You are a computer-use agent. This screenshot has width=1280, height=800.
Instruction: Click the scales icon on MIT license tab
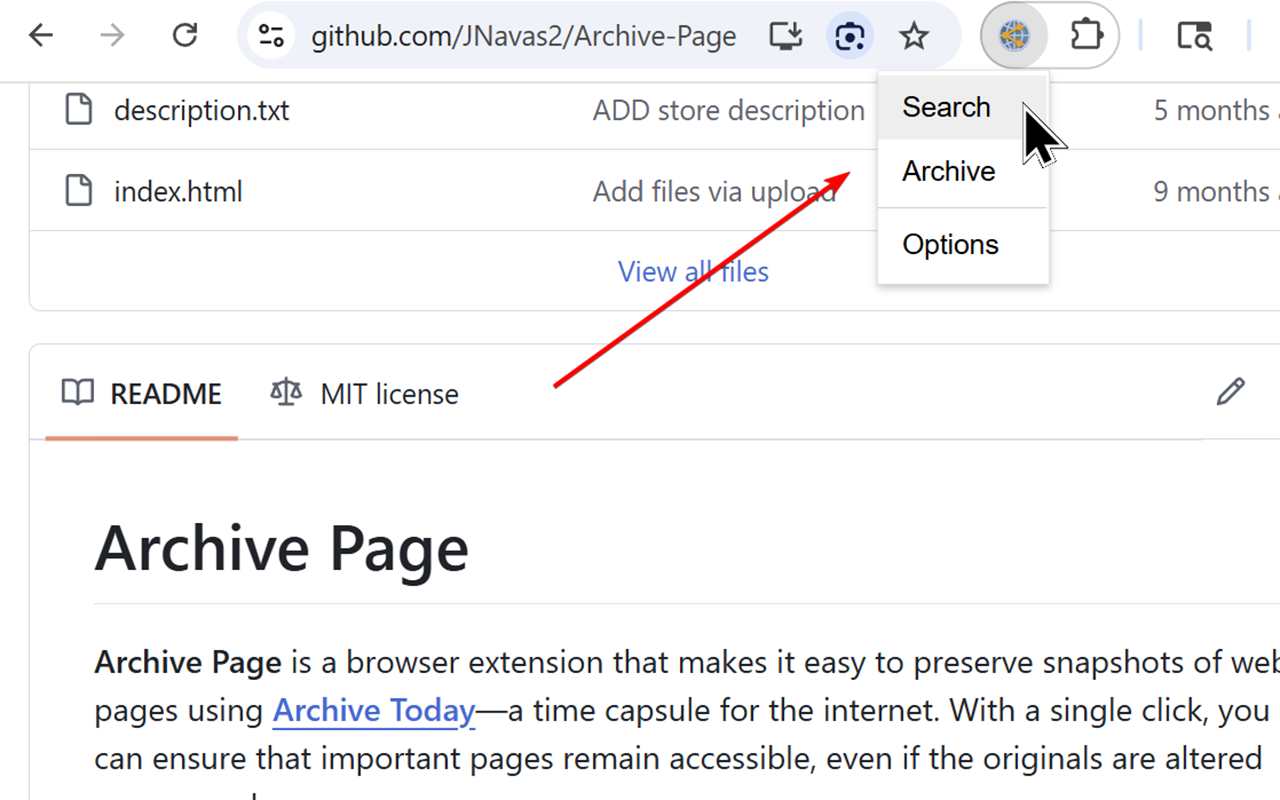click(286, 392)
